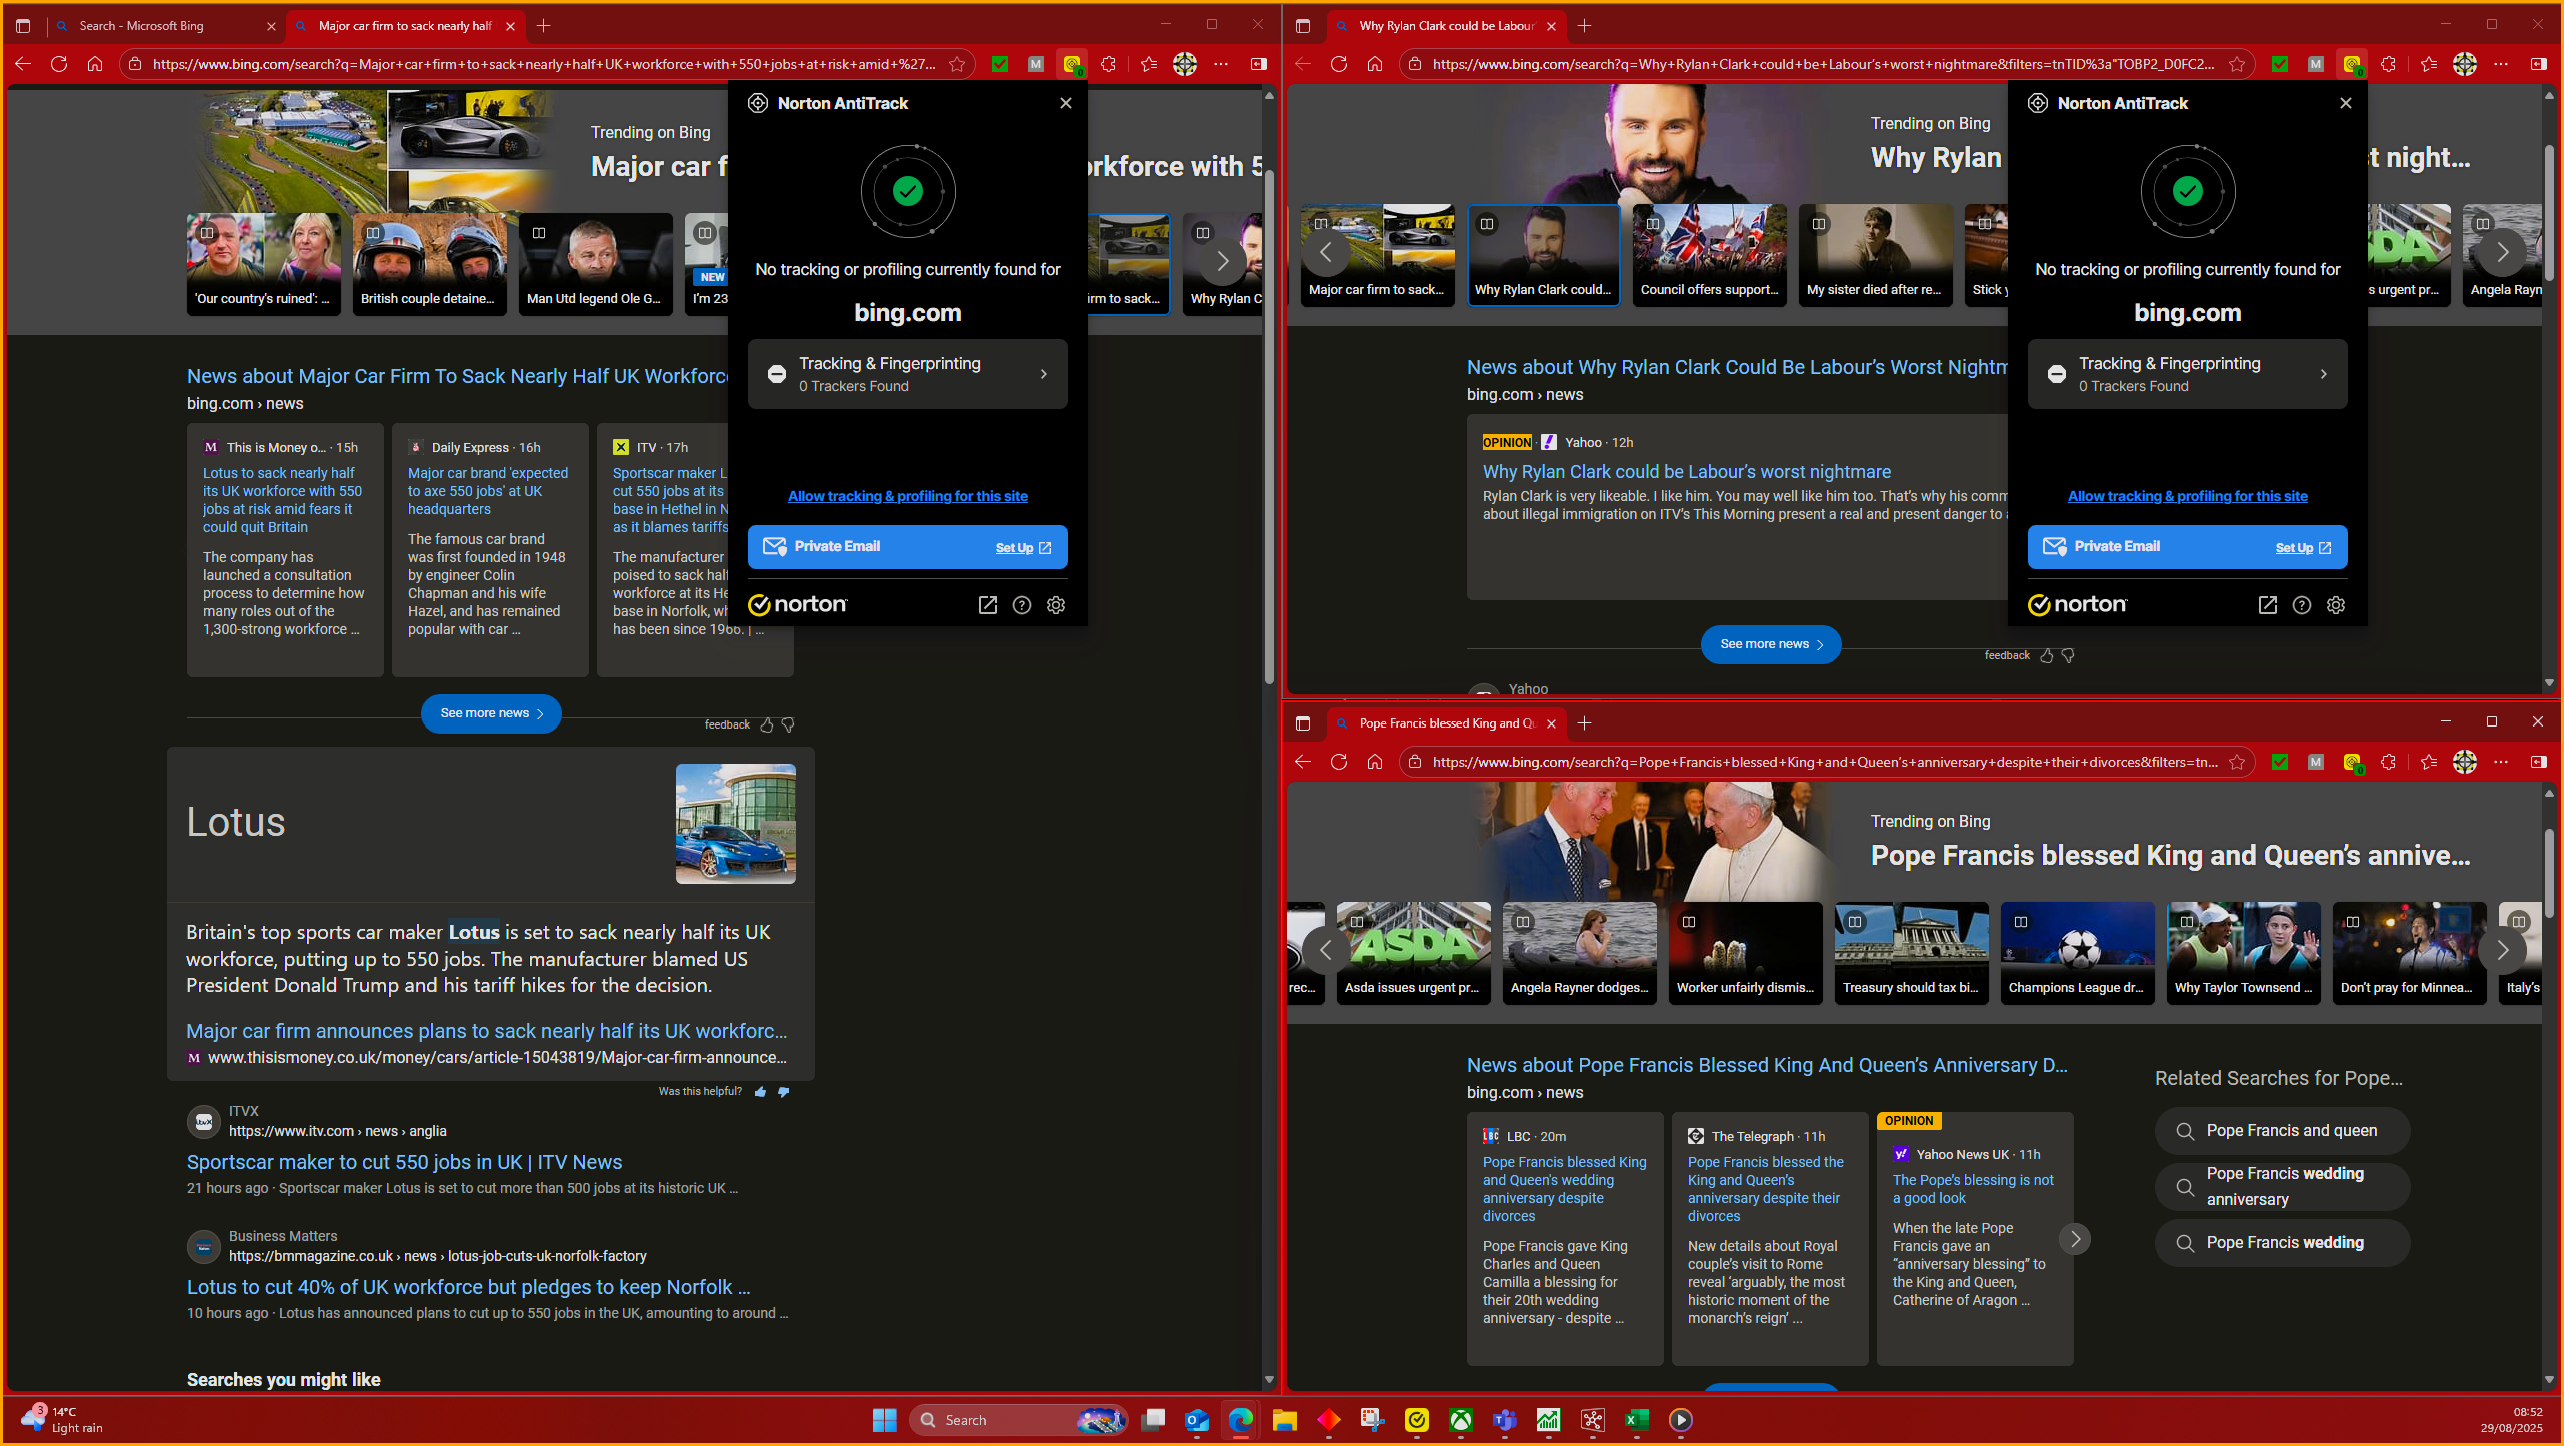Show next Pope Francis news cards

coord(2075,1239)
